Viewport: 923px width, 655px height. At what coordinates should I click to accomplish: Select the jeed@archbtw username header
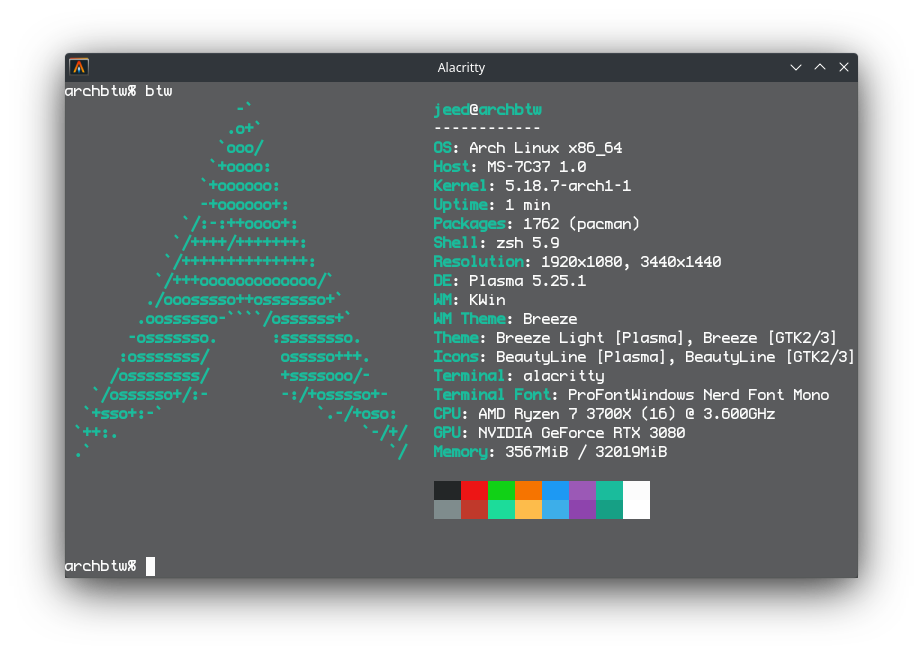(488, 109)
